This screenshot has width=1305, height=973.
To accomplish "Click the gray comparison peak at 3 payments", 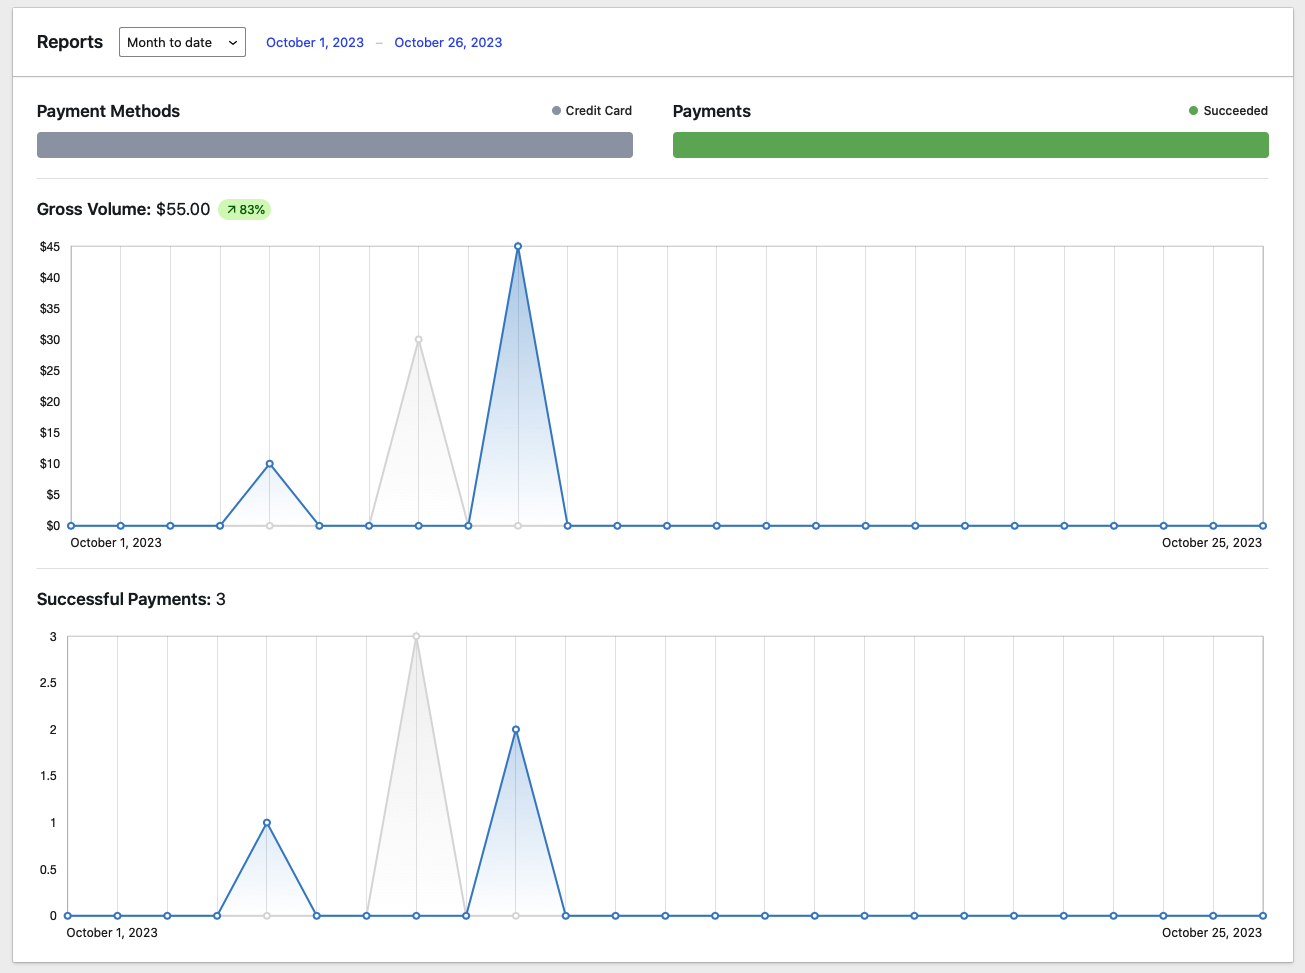I will [x=418, y=636].
